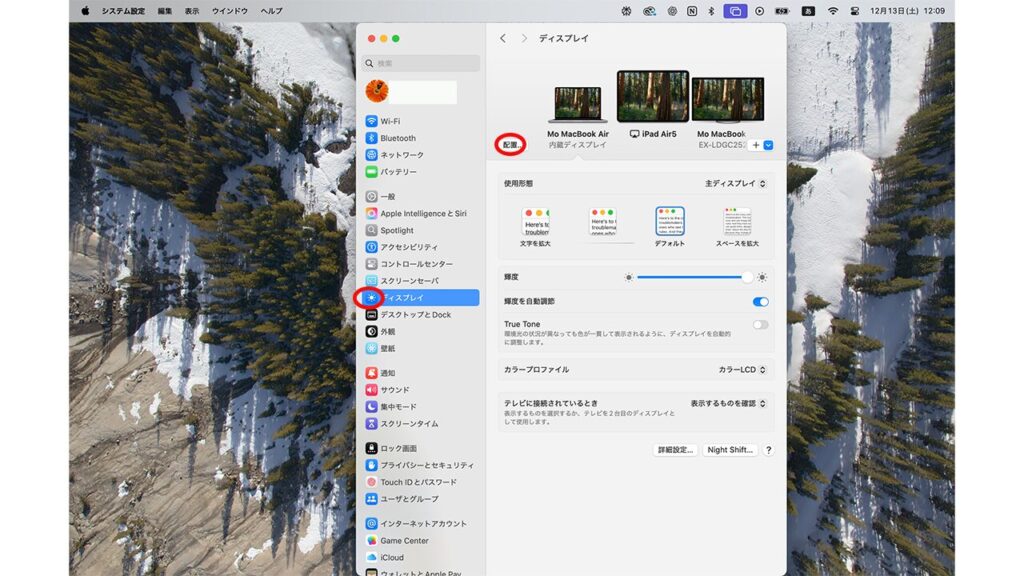This screenshot has width=1024, height=576.
Task: Open カラーLCD color profile dropdown
Action: click(744, 370)
